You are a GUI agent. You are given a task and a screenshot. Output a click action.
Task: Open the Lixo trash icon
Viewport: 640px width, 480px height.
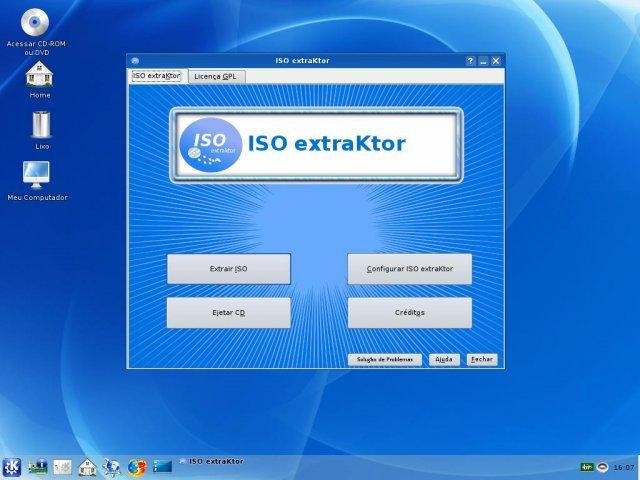(41, 130)
